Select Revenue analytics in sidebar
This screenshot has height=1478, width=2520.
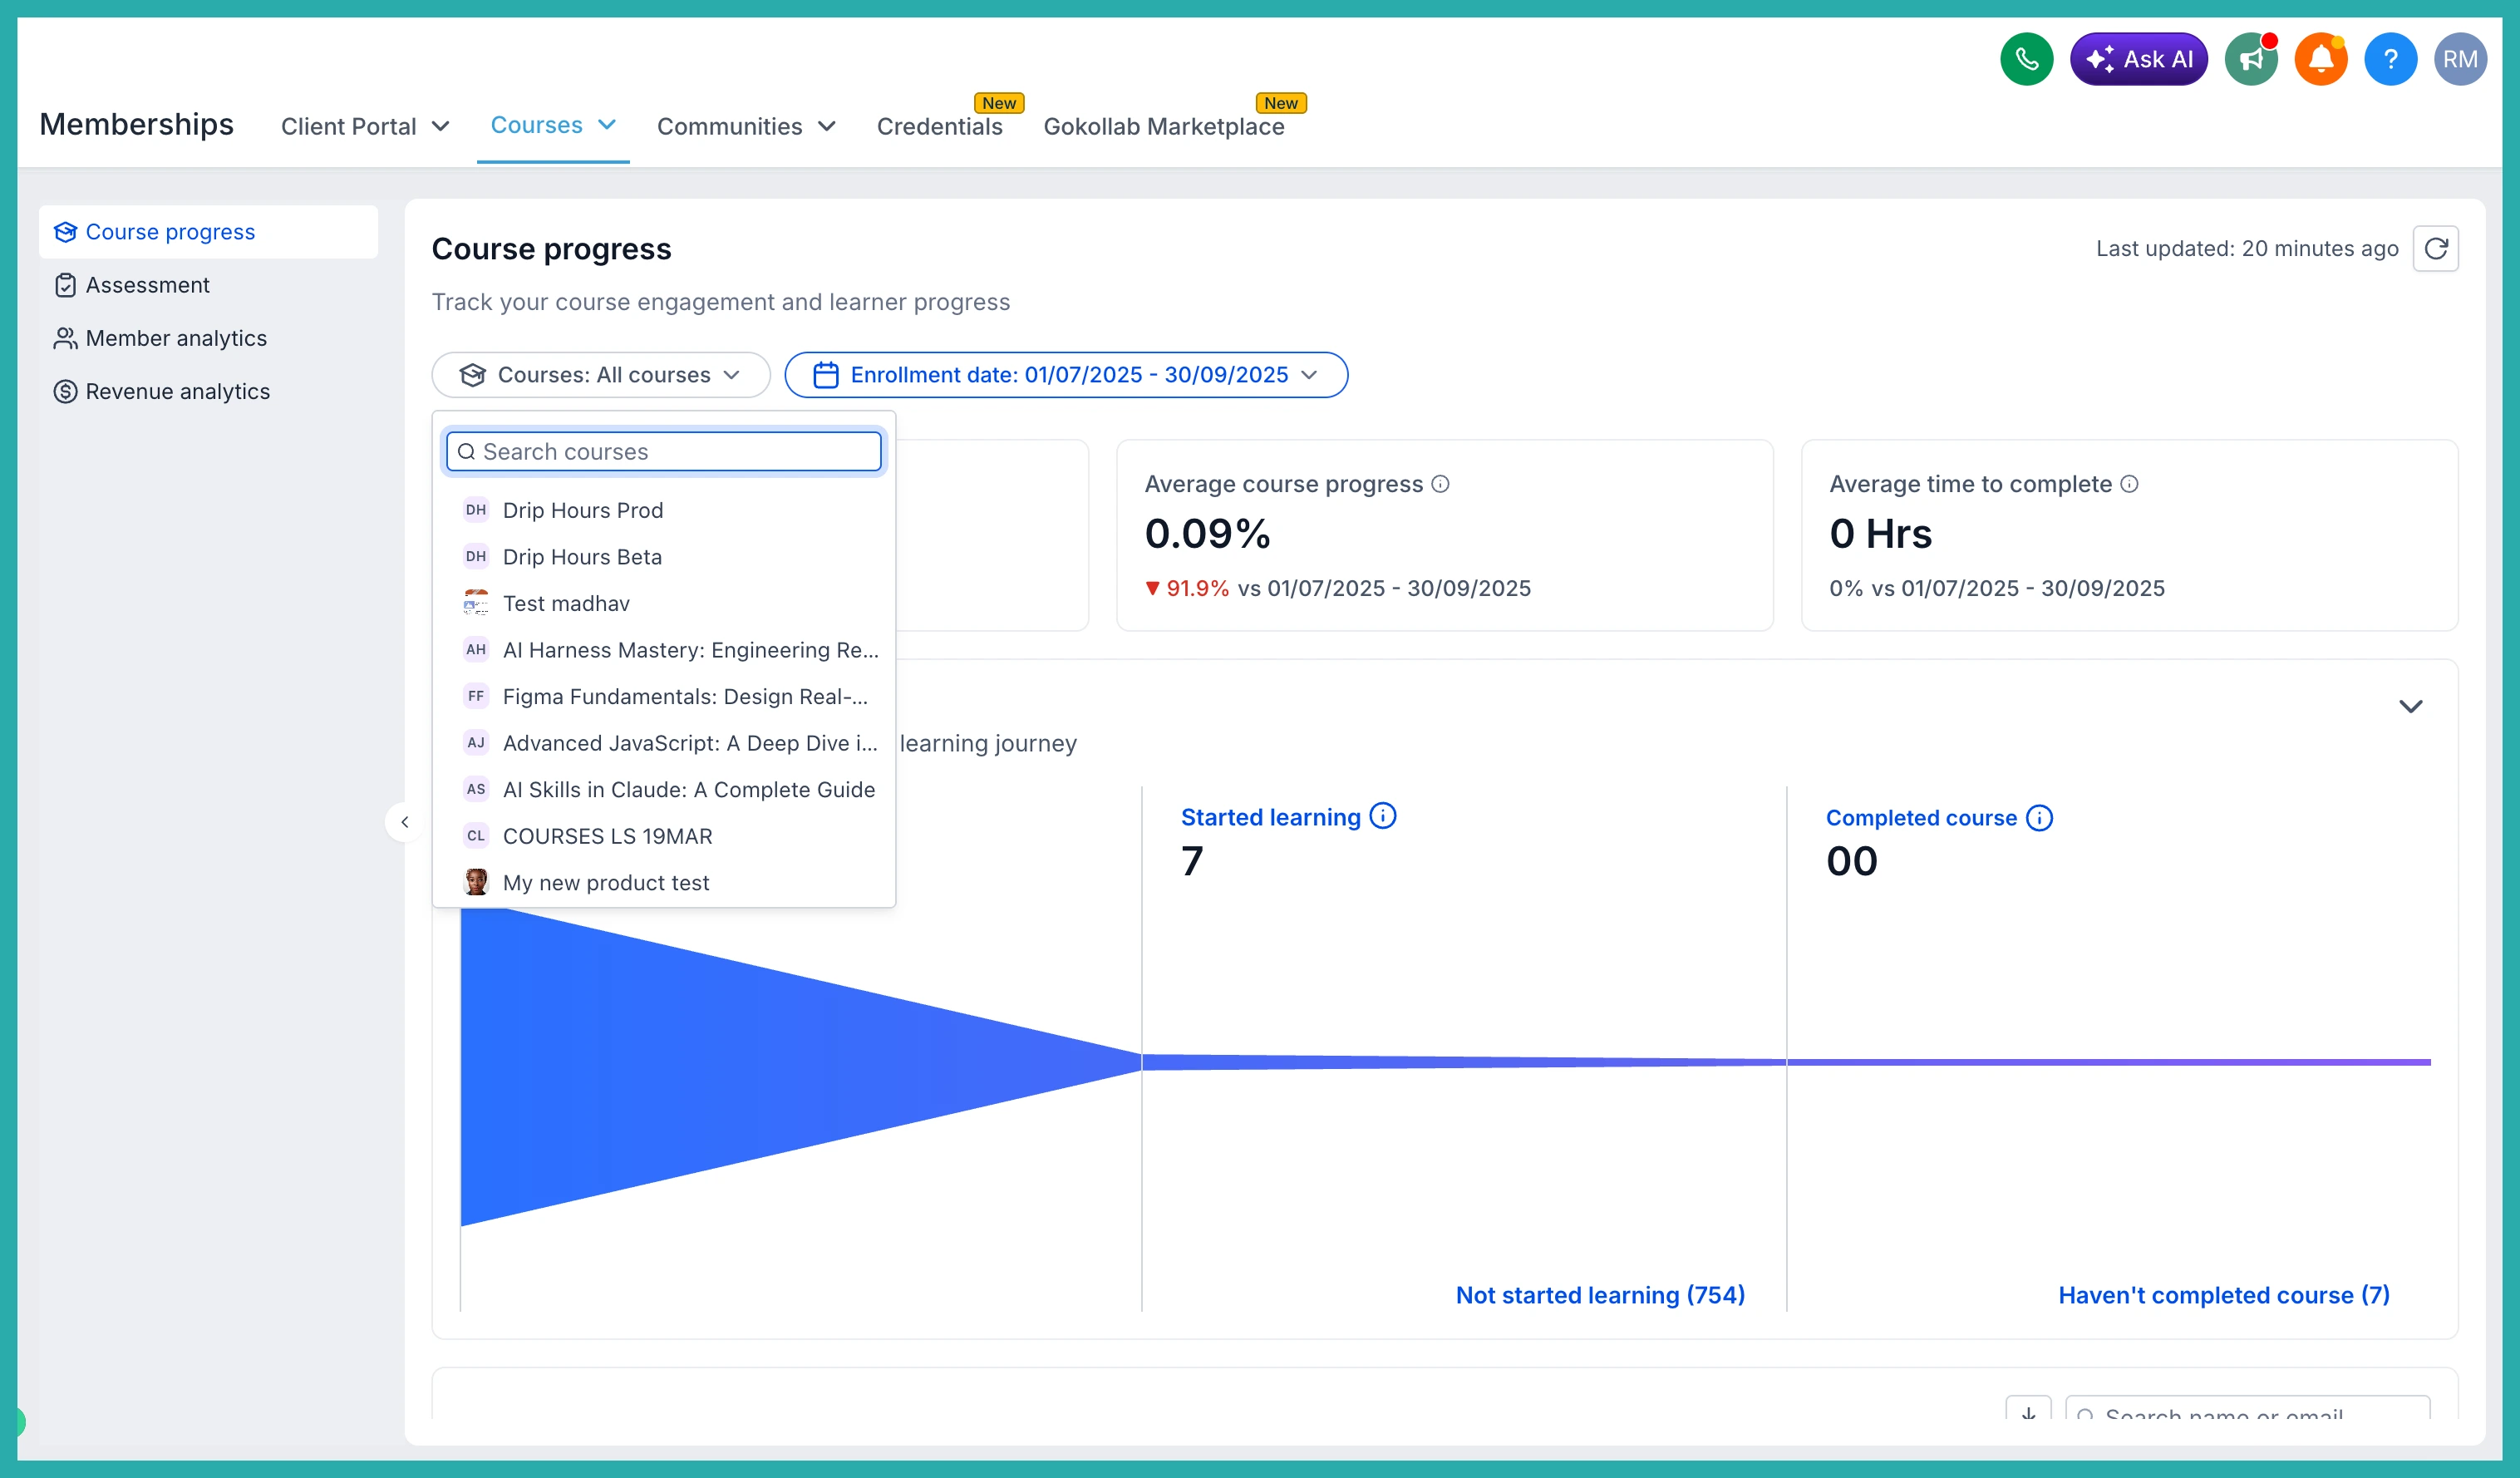pyautogui.click(x=208, y=391)
